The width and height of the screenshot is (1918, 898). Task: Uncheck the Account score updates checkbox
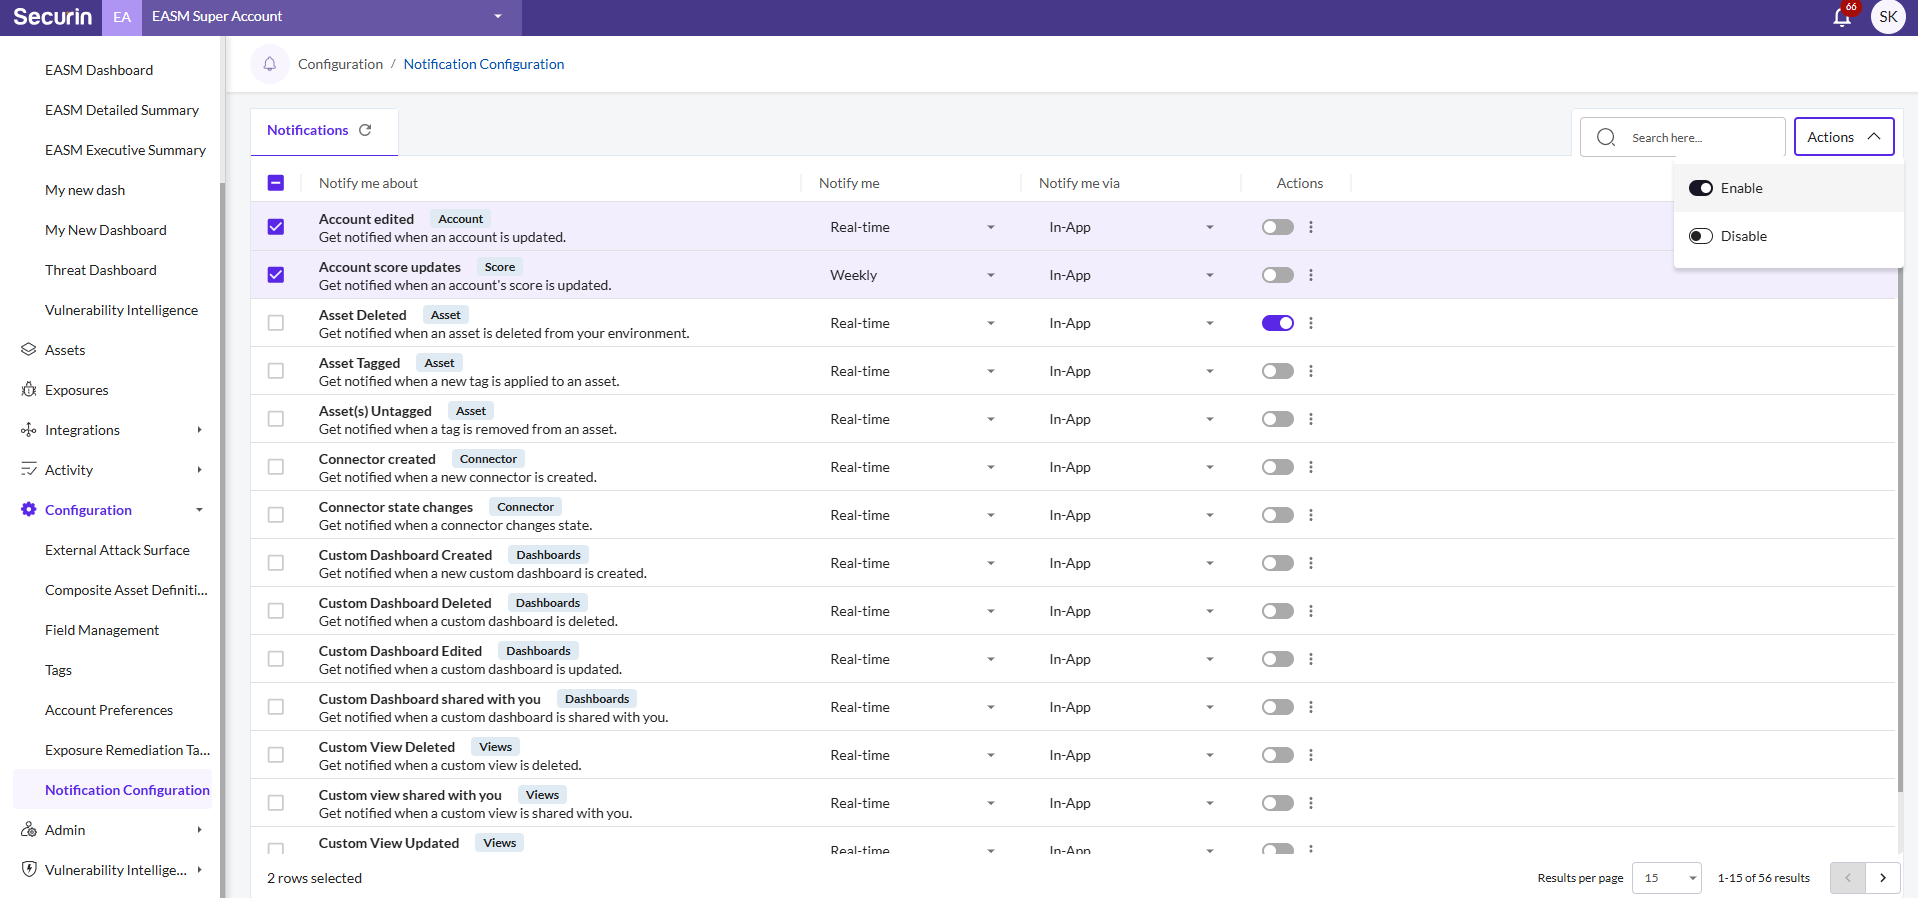pos(276,275)
